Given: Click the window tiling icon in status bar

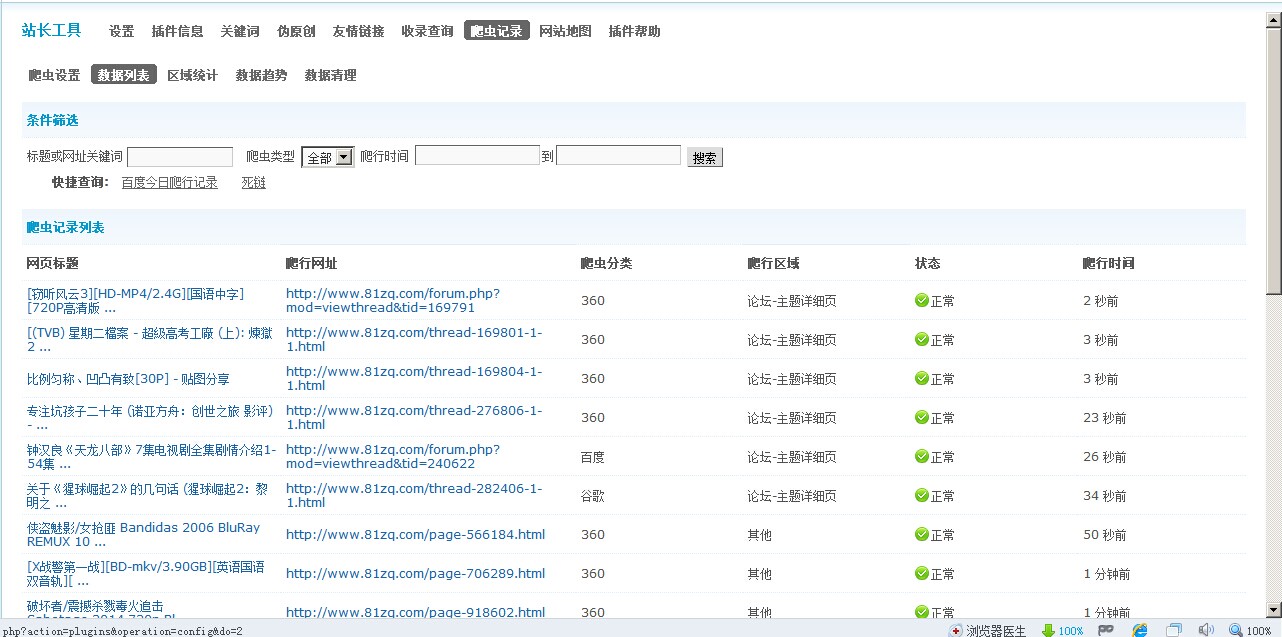Looking at the screenshot, I should pos(1174,630).
